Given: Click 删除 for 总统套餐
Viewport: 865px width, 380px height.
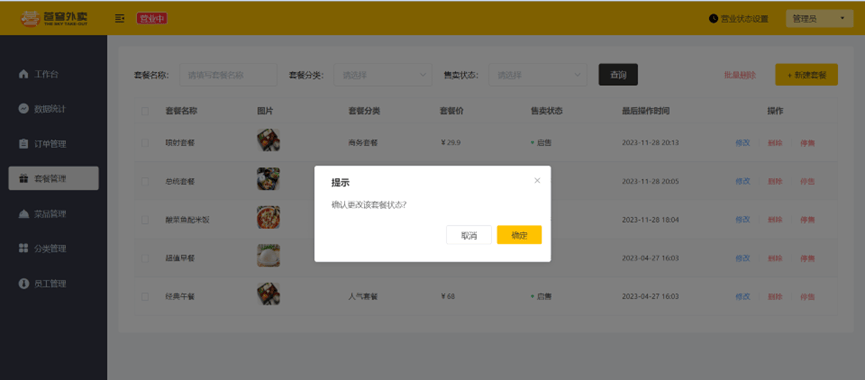Looking at the screenshot, I should click(x=775, y=181).
